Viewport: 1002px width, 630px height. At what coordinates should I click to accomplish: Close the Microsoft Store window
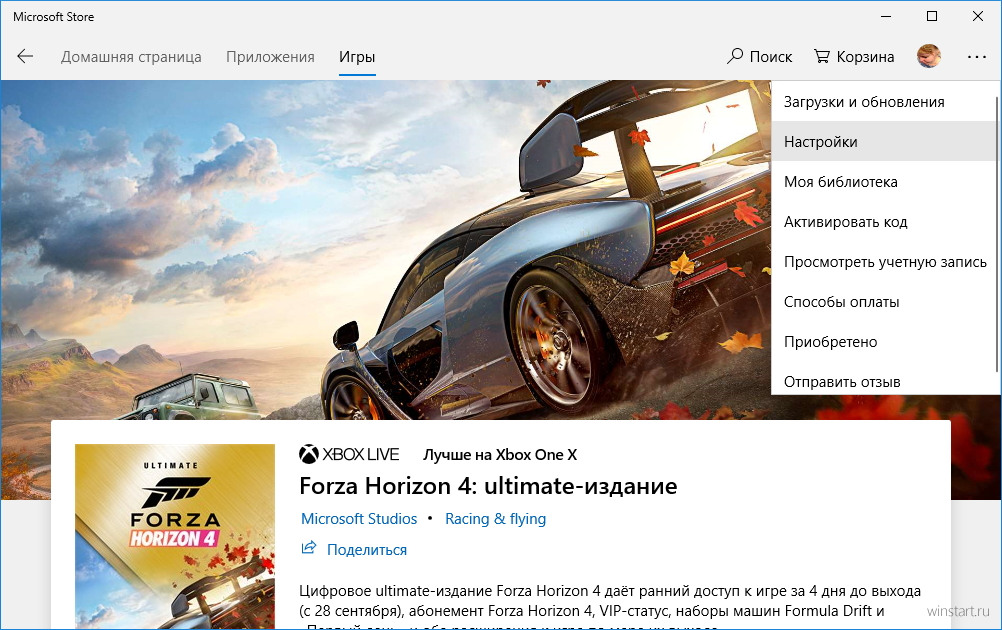[x=978, y=17]
